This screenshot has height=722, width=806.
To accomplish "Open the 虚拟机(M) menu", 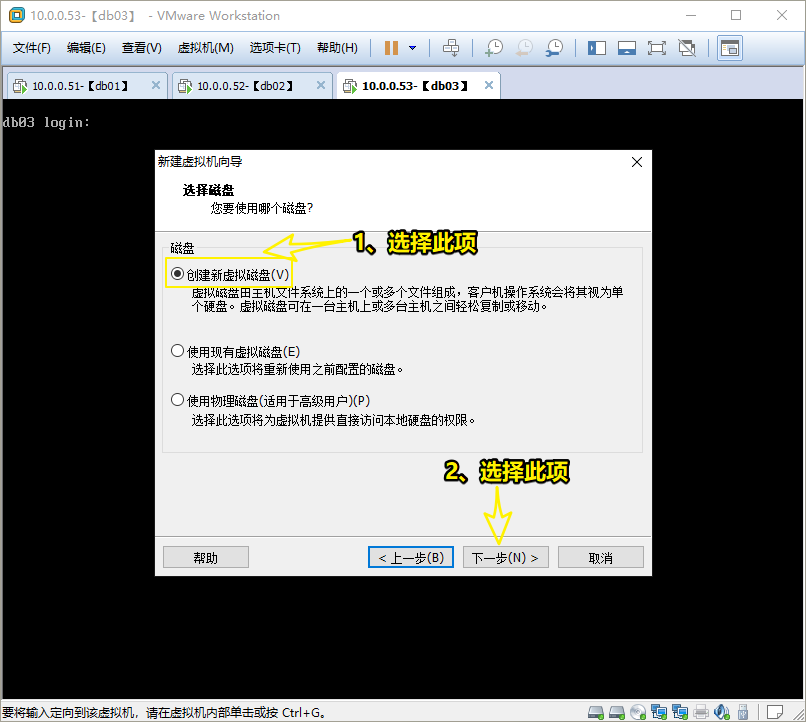I will coord(205,48).
